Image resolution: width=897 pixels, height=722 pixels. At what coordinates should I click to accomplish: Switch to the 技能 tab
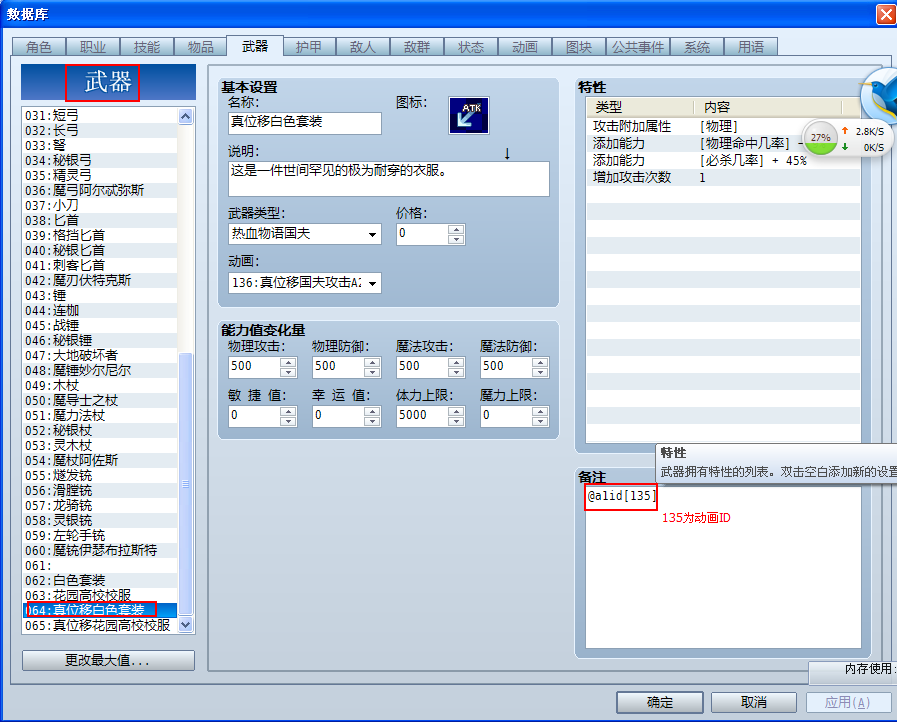point(146,47)
